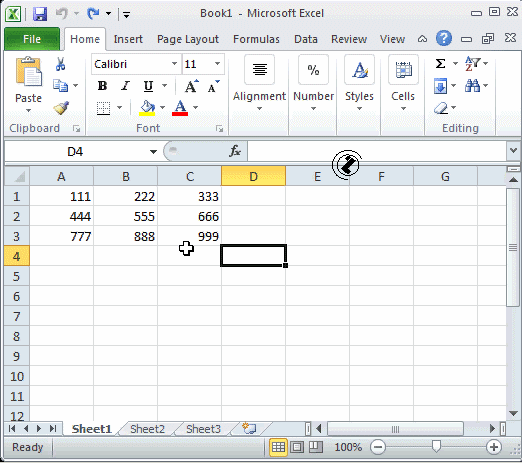
Task: Click the Format Painter brush icon
Action: [61, 108]
